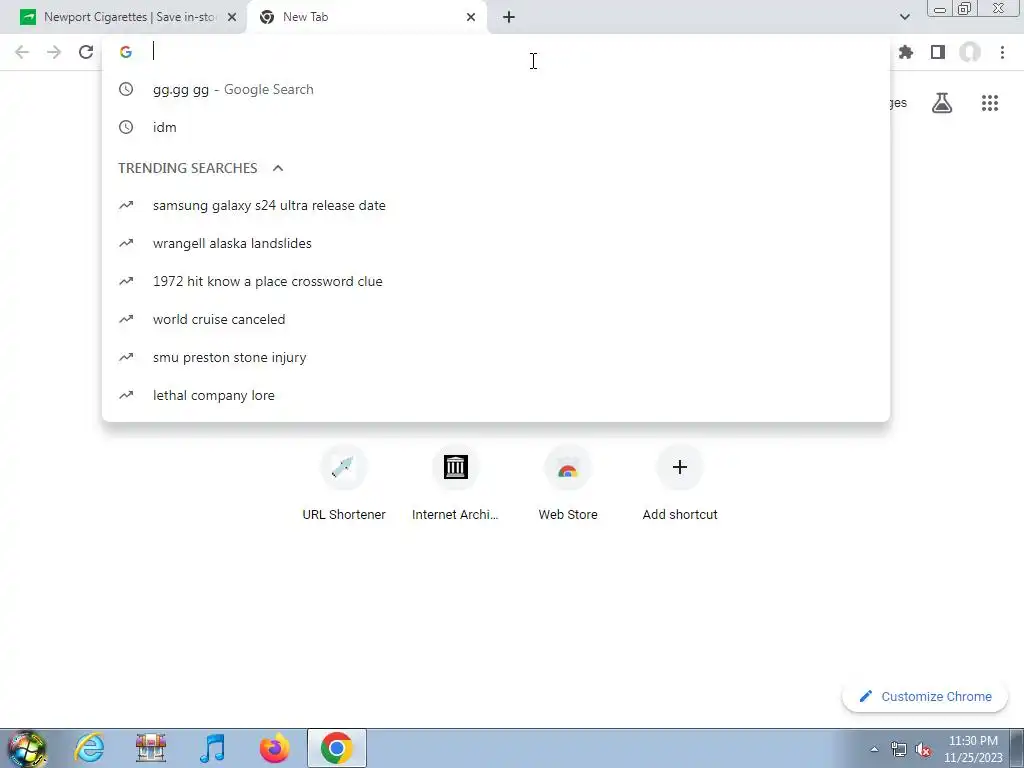Image resolution: width=1024 pixels, height=768 pixels.
Task: Click the Add shortcut plus tile
Action: pyautogui.click(x=680, y=484)
